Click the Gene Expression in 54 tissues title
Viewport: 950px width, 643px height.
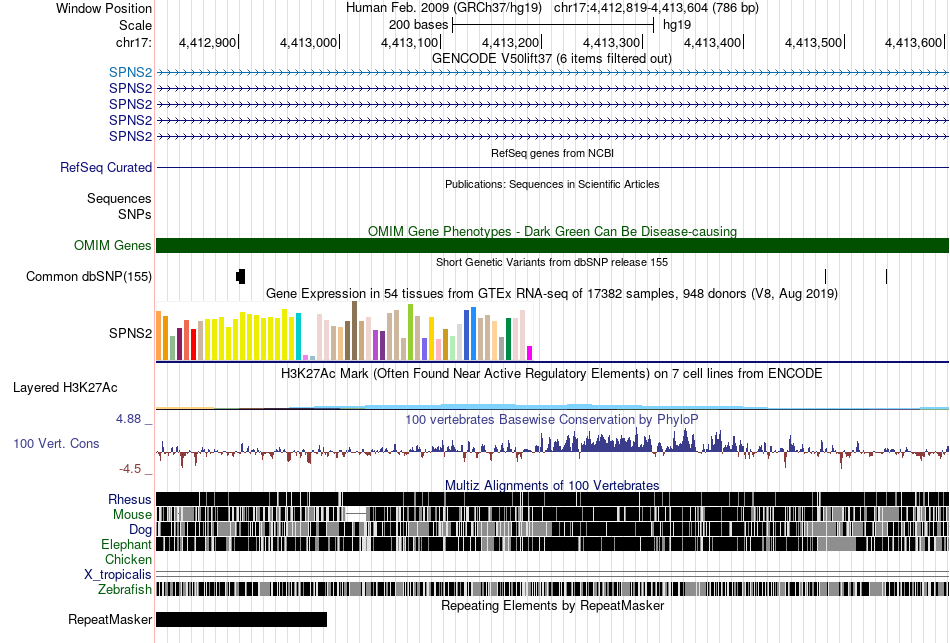(x=552, y=294)
